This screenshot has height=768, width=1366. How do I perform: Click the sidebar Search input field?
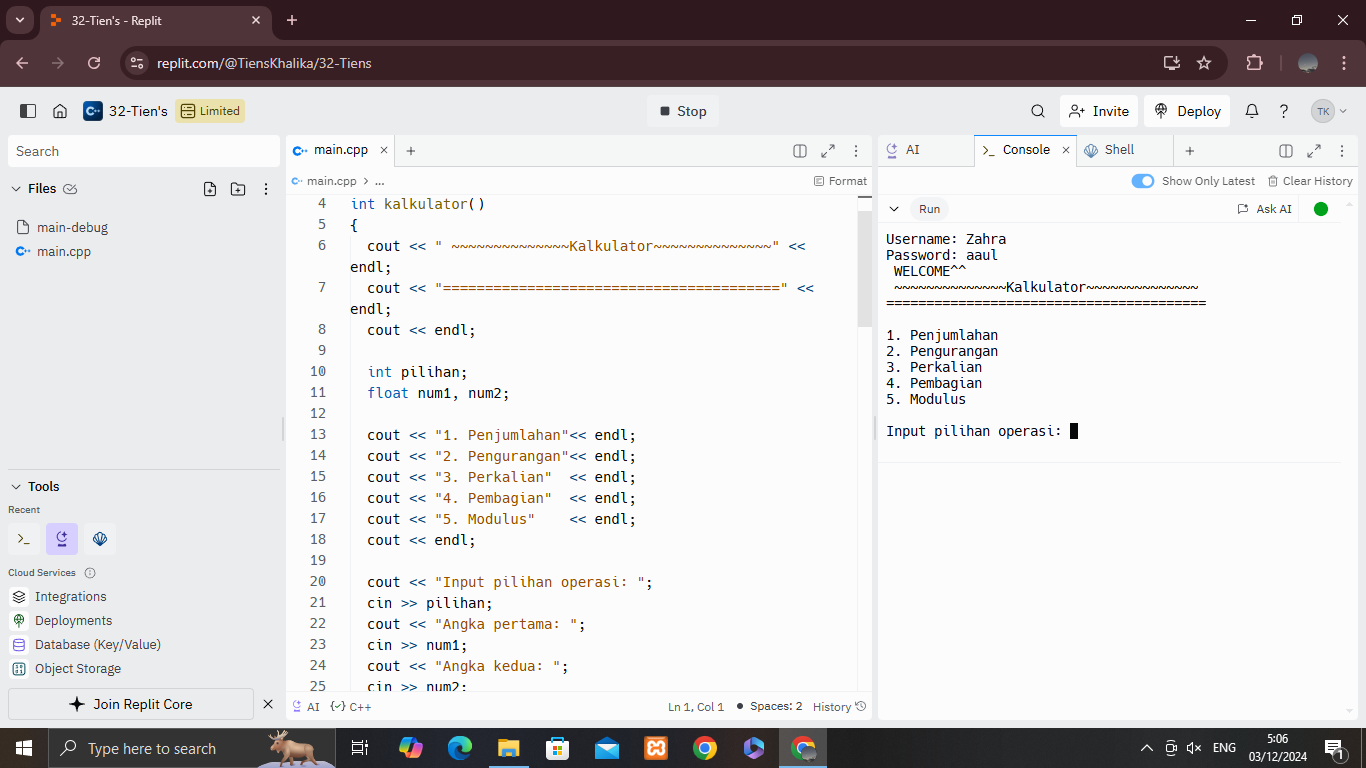tap(144, 151)
